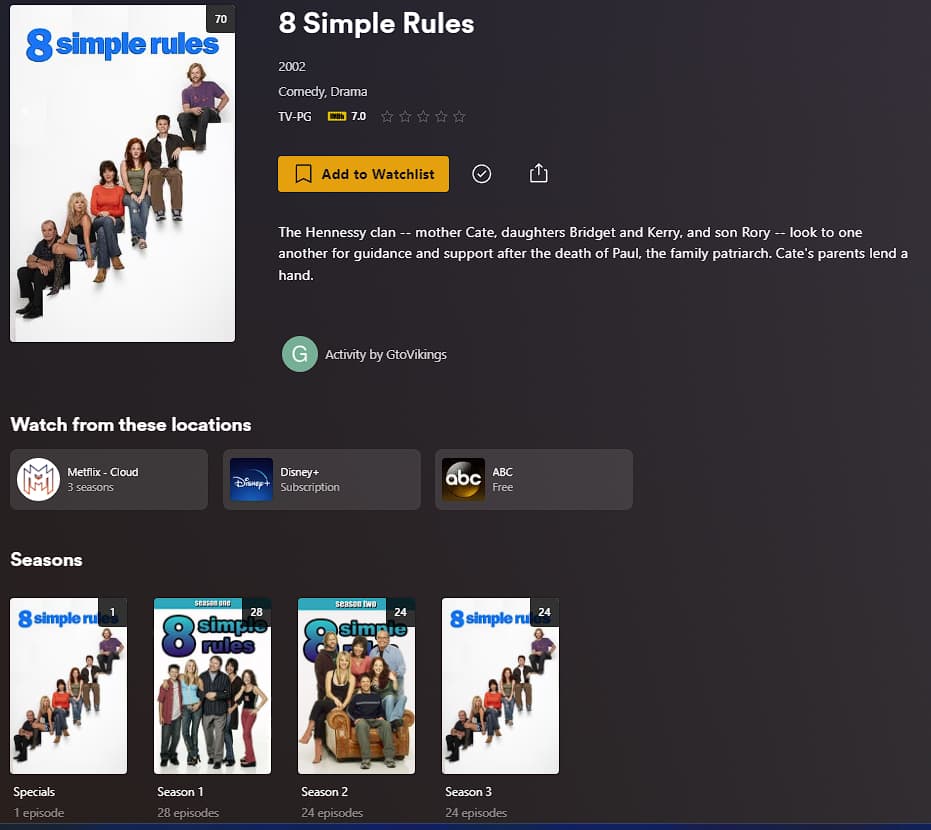Click the Season 3 title link

pyautogui.click(x=468, y=791)
